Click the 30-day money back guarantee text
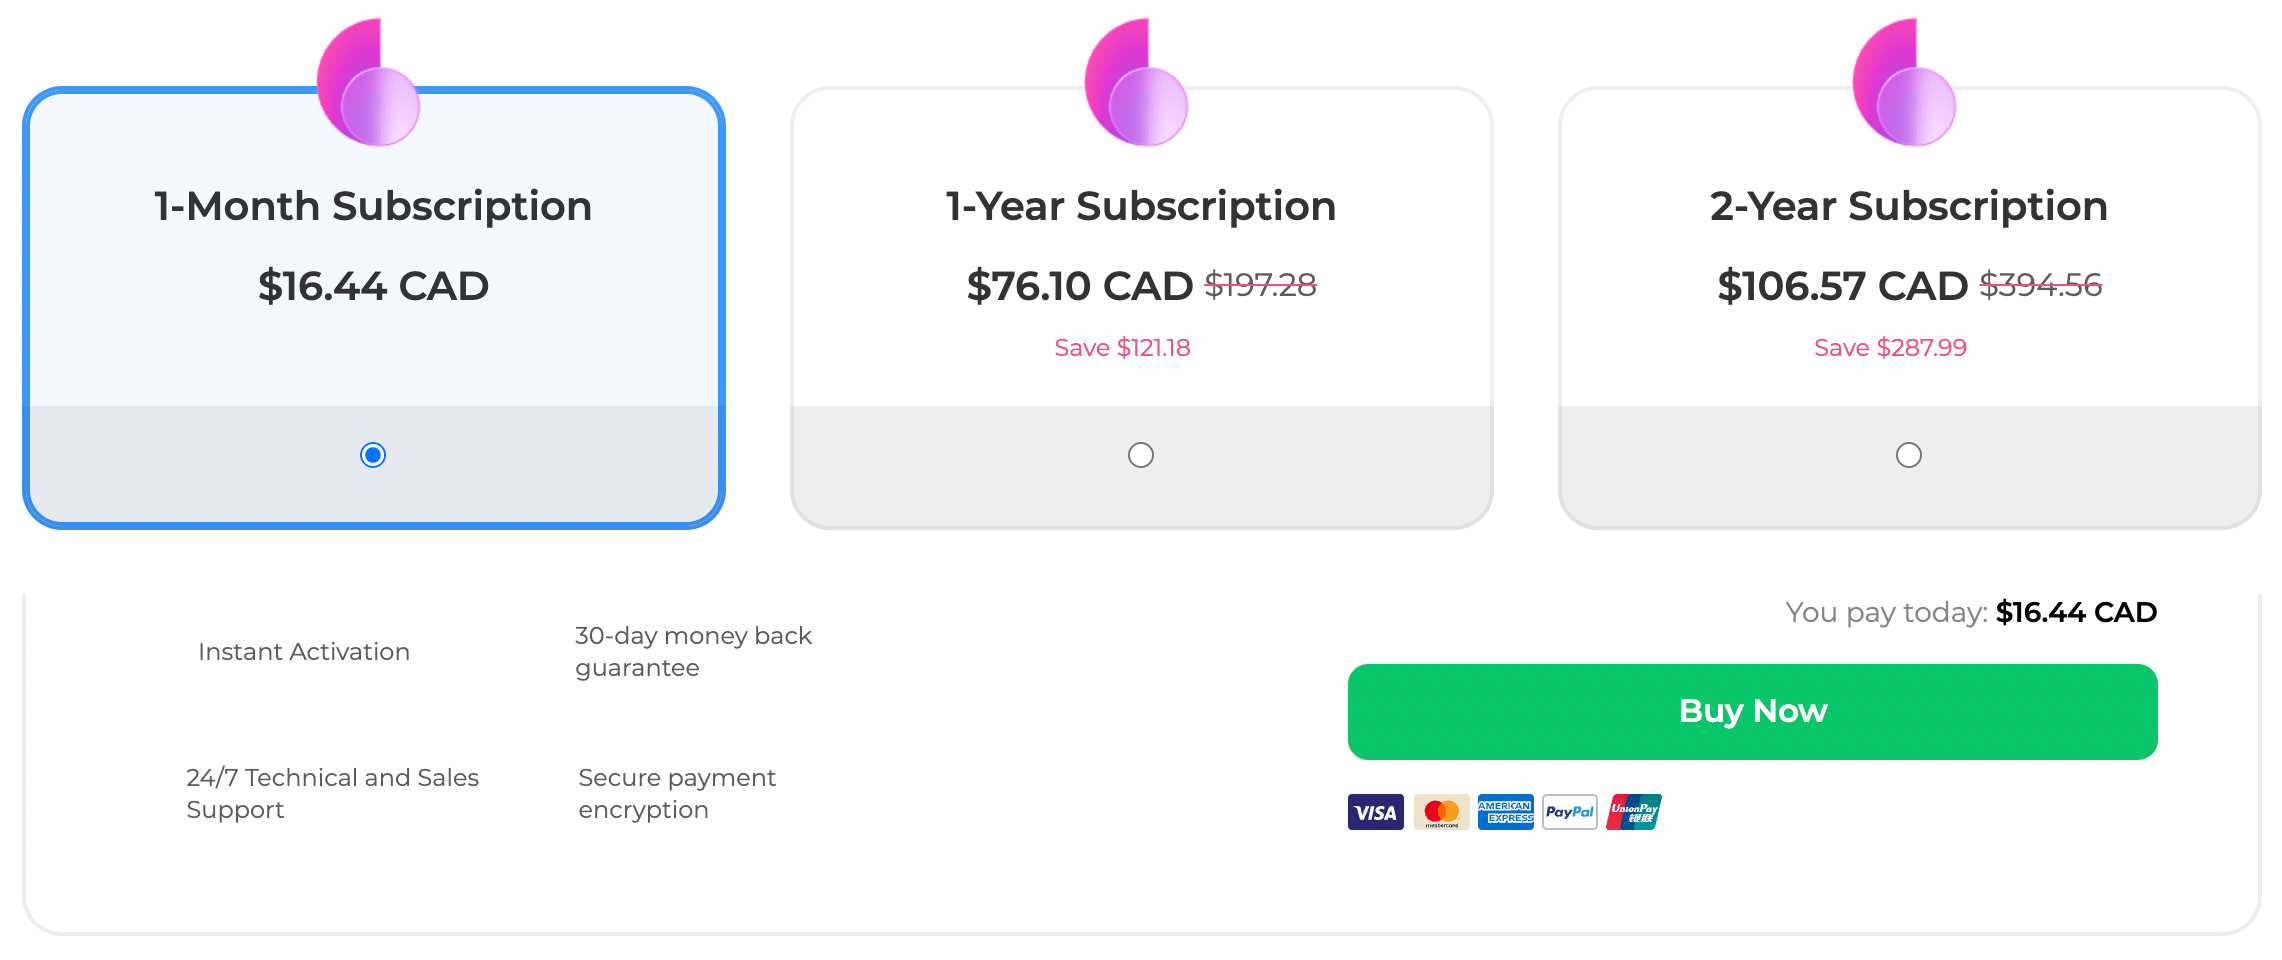The image size is (2282, 960). pyautogui.click(x=692, y=650)
